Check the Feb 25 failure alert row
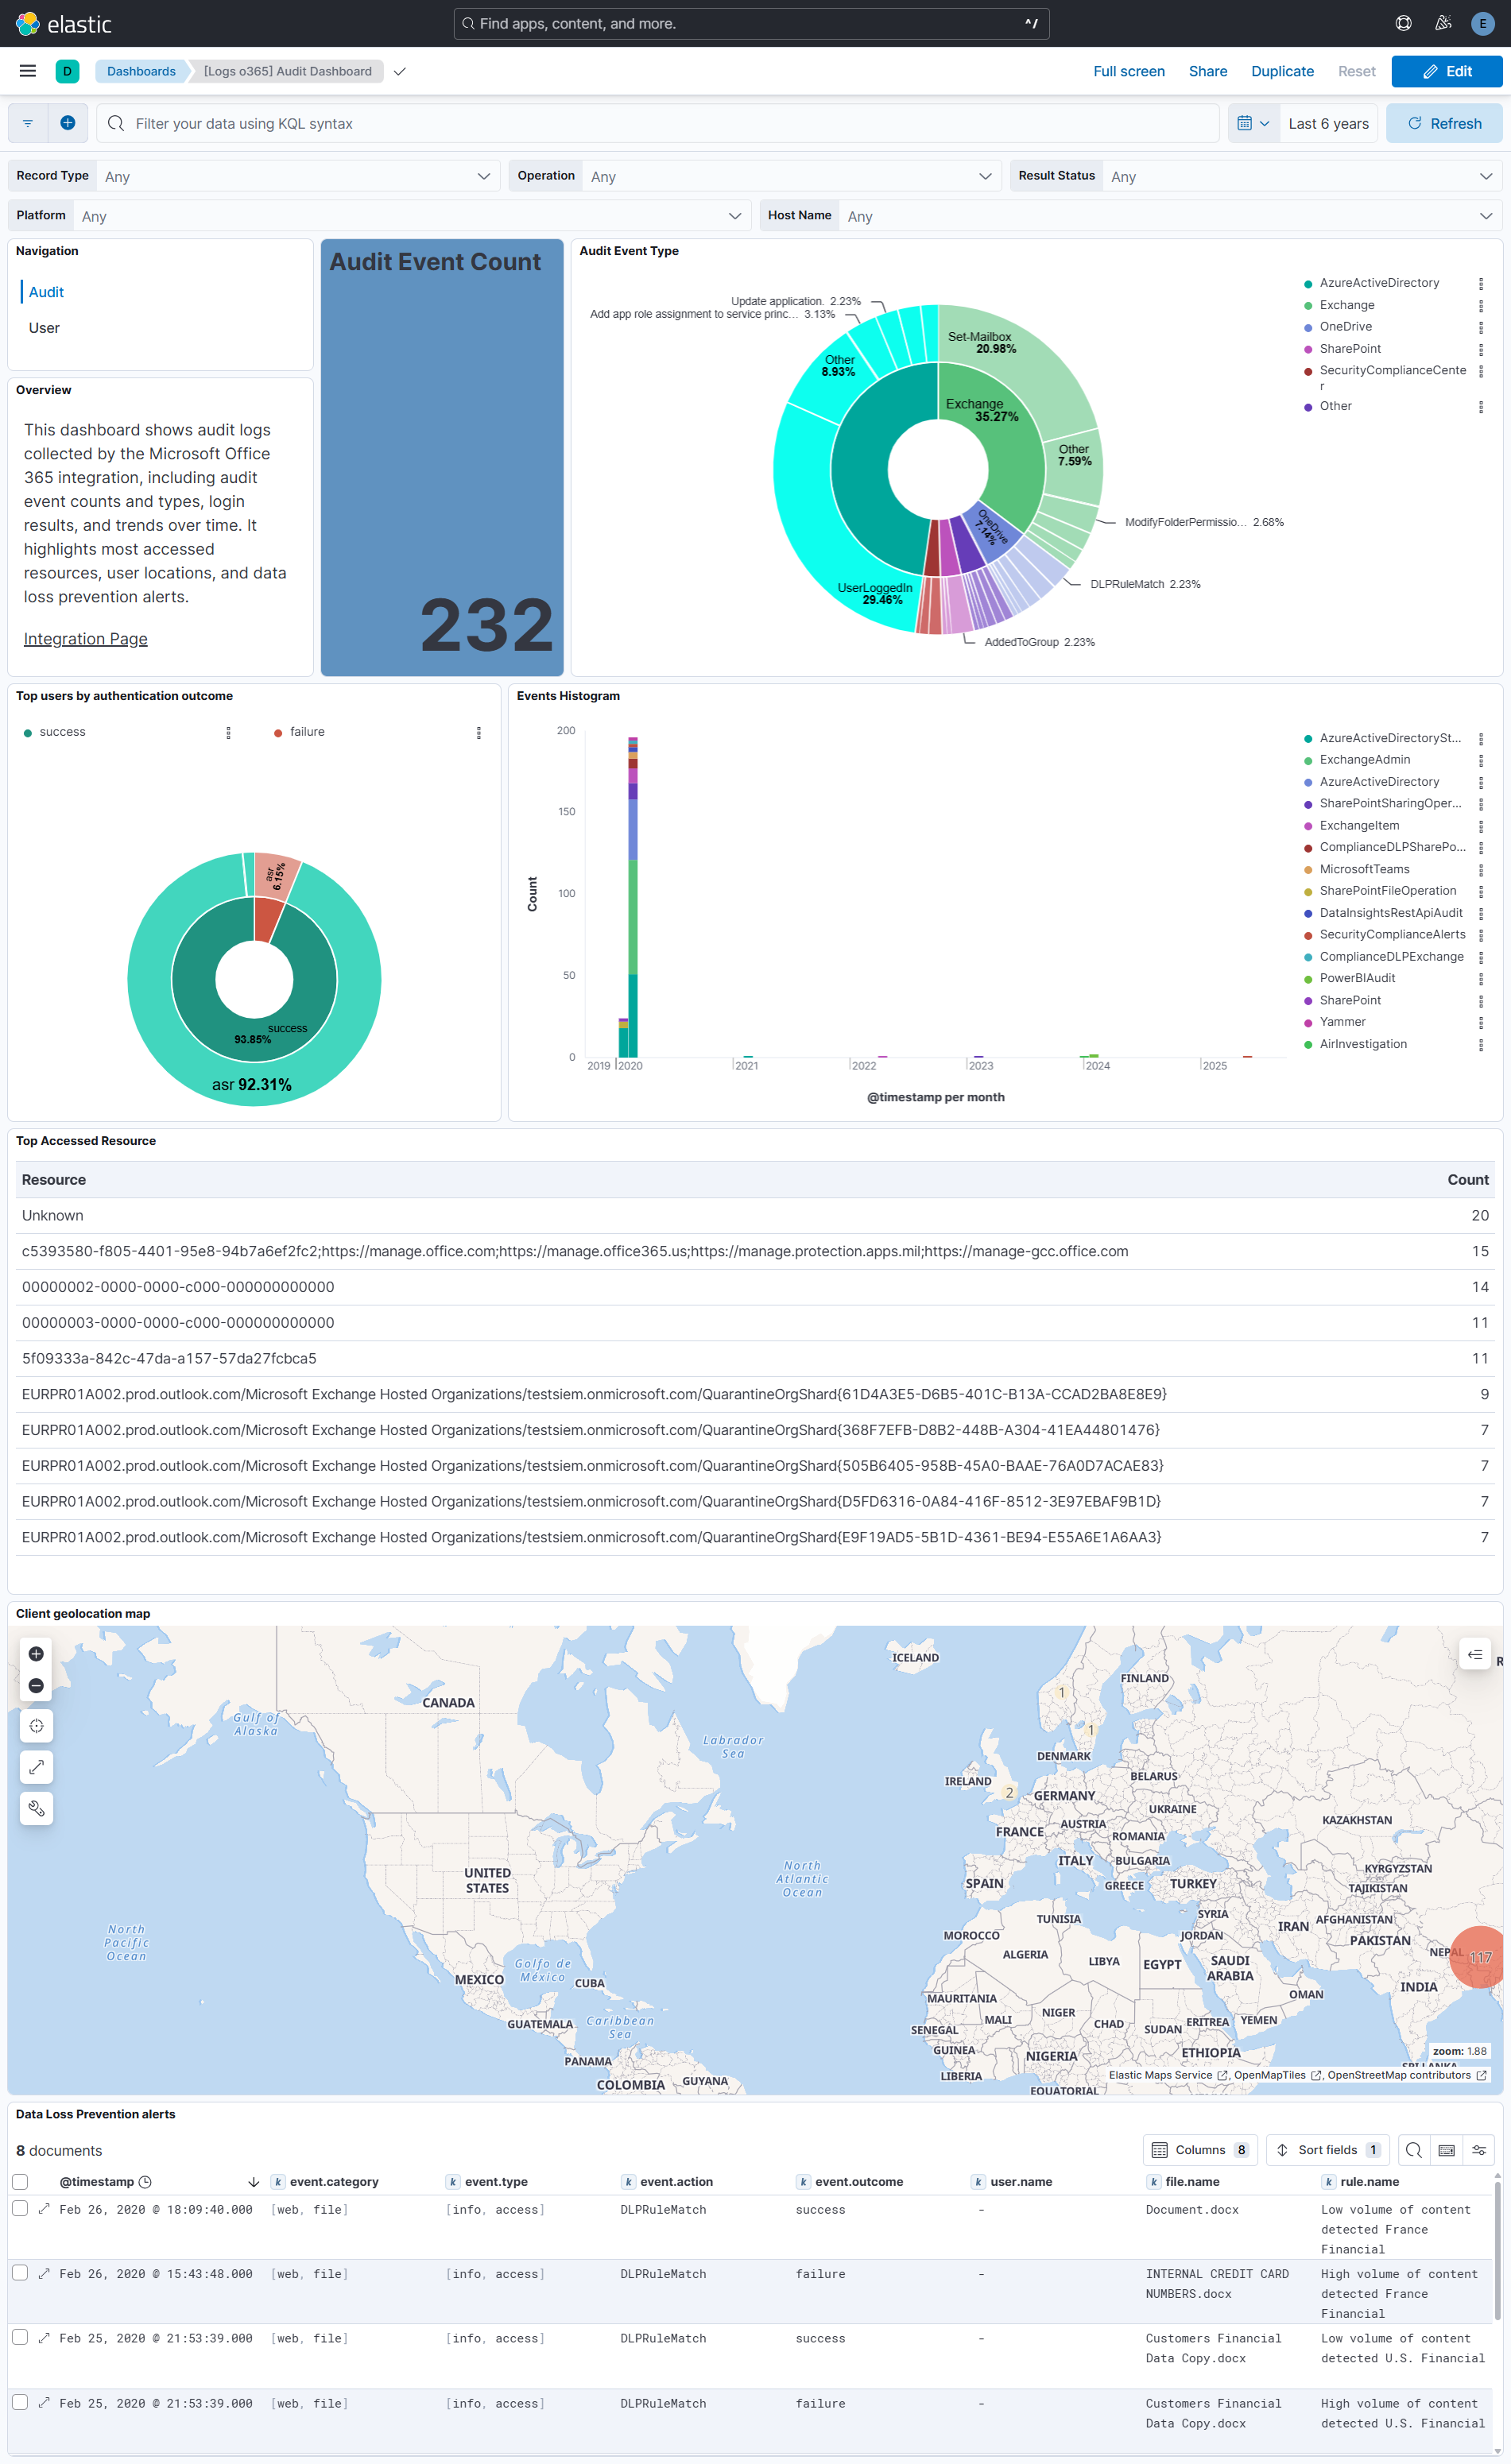 tap(20, 2403)
